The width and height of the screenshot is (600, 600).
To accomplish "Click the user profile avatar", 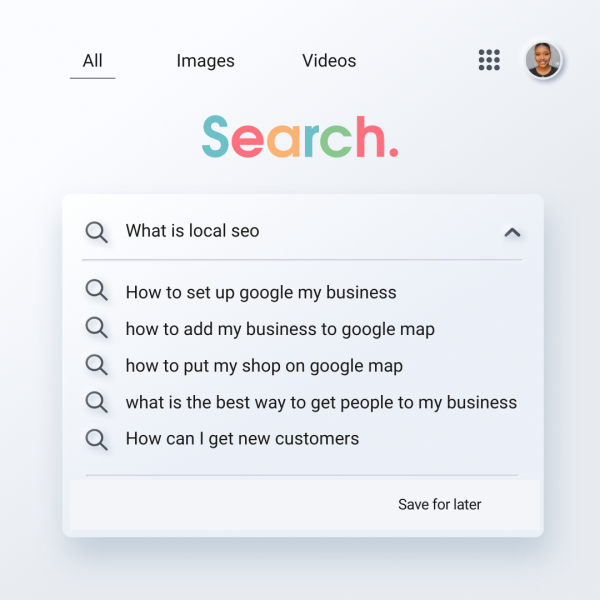I will [543, 60].
